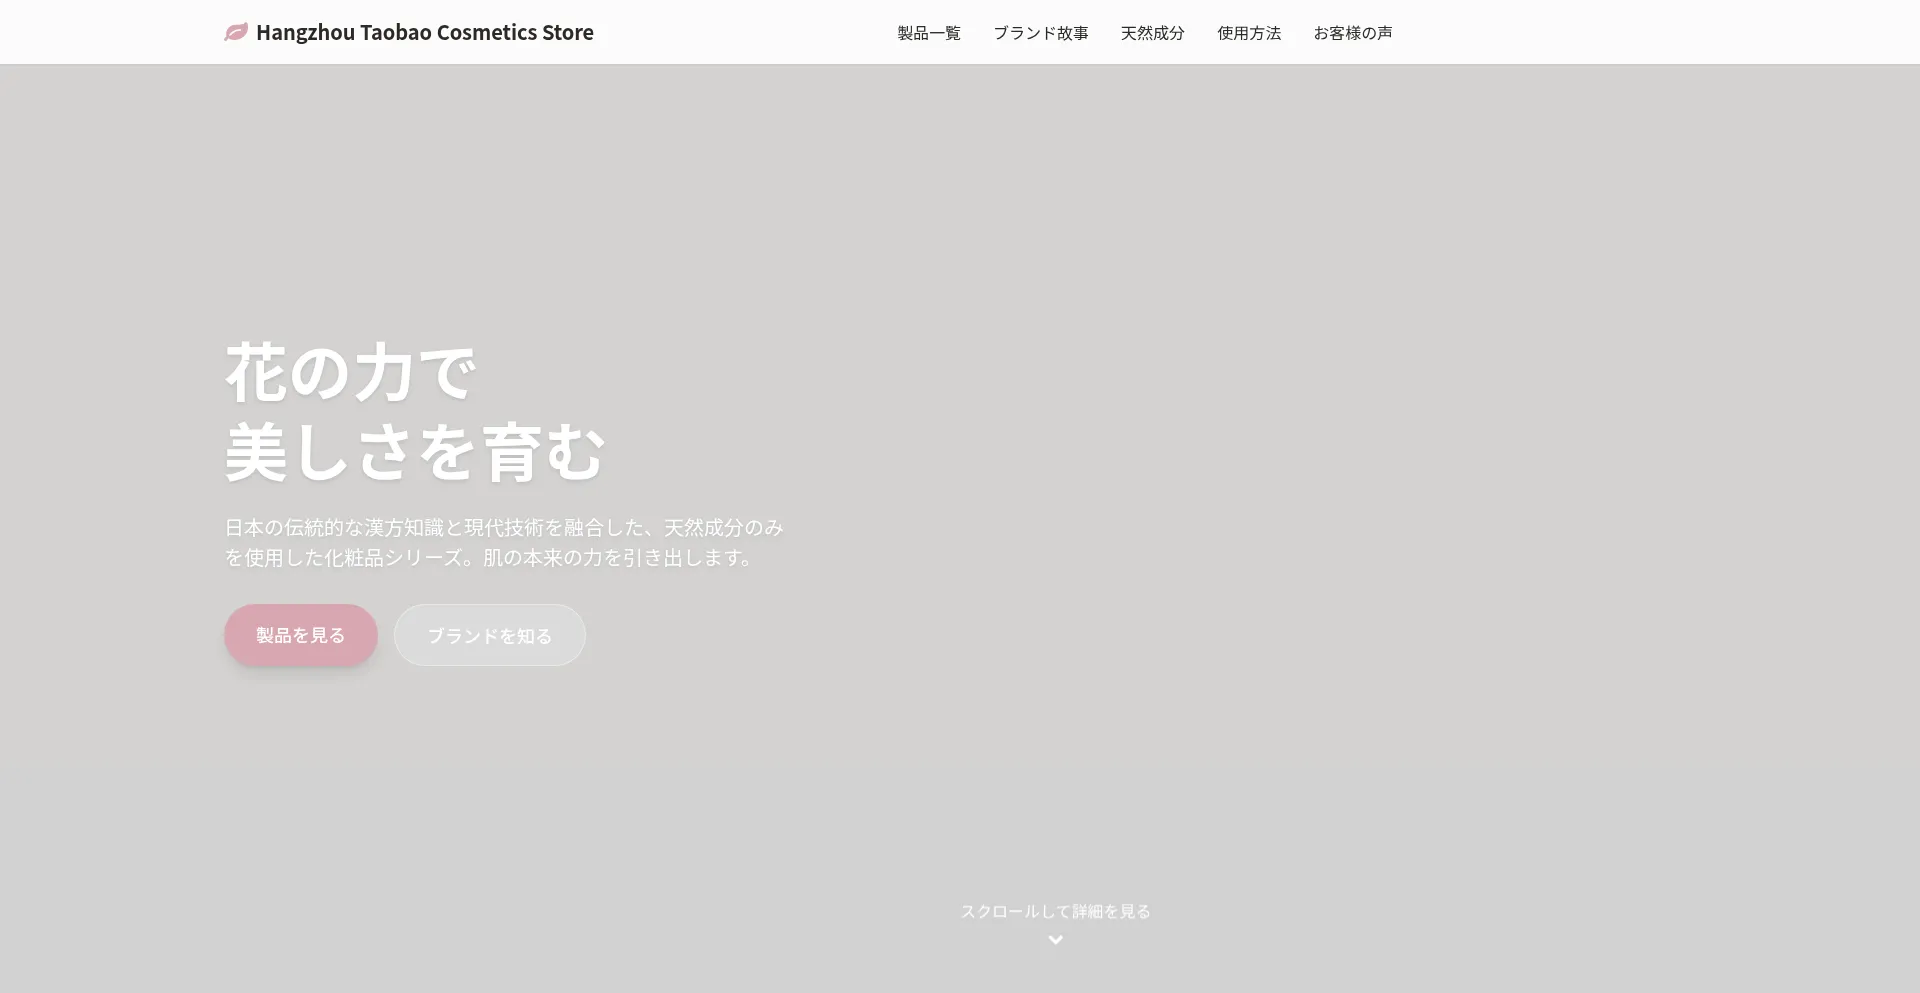Click the スクロールして詳細を見る text
The width and height of the screenshot is (1920, 993).
1055,911
